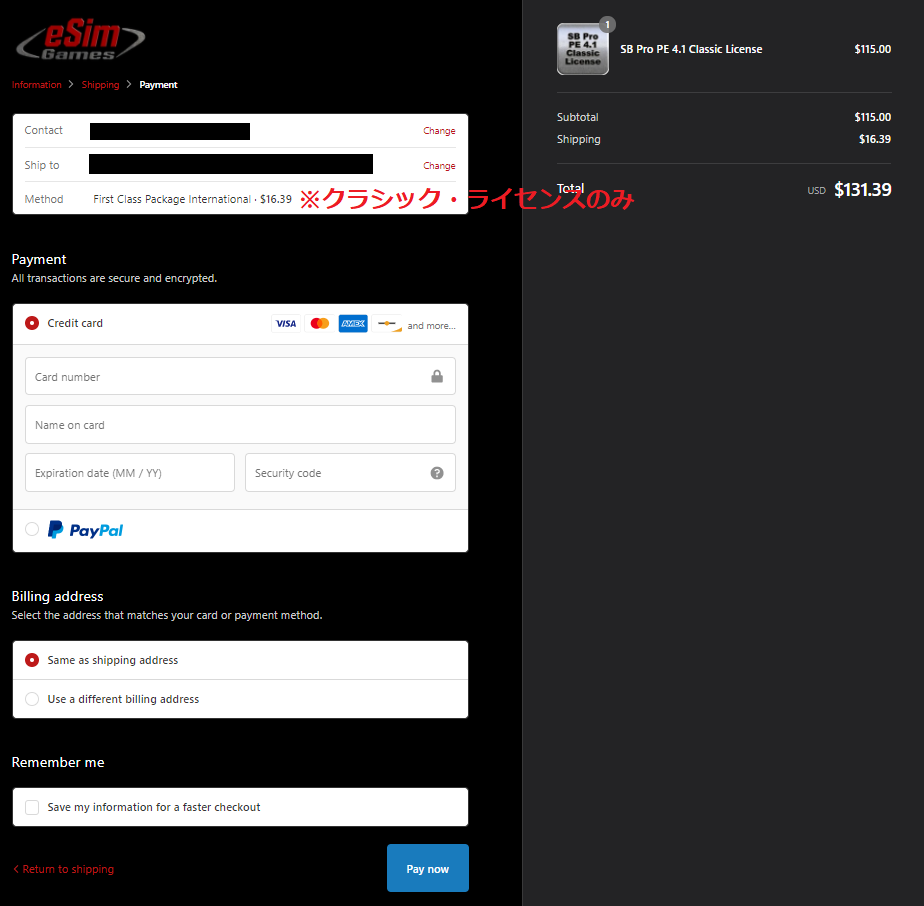
Task: Go to the Information breadcrumb step
Action: [37, 85]
